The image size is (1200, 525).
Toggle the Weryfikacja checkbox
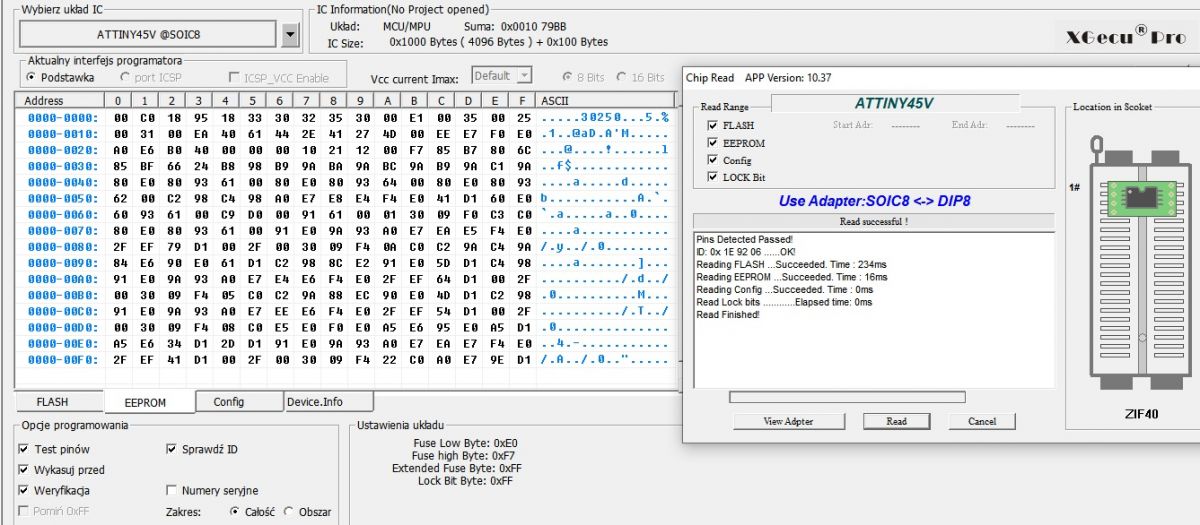(x=24, y=491)
